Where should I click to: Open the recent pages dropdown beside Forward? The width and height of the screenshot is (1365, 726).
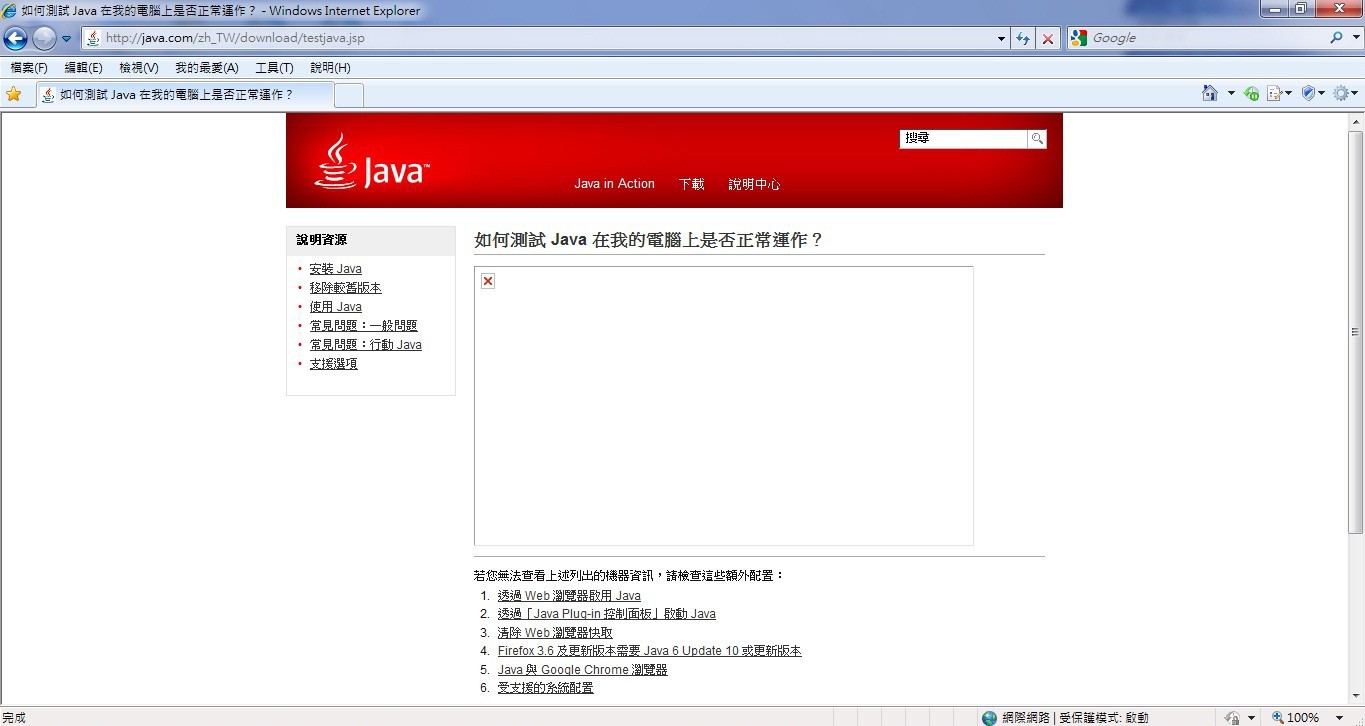pyautogui.click(x=66, y=39)
